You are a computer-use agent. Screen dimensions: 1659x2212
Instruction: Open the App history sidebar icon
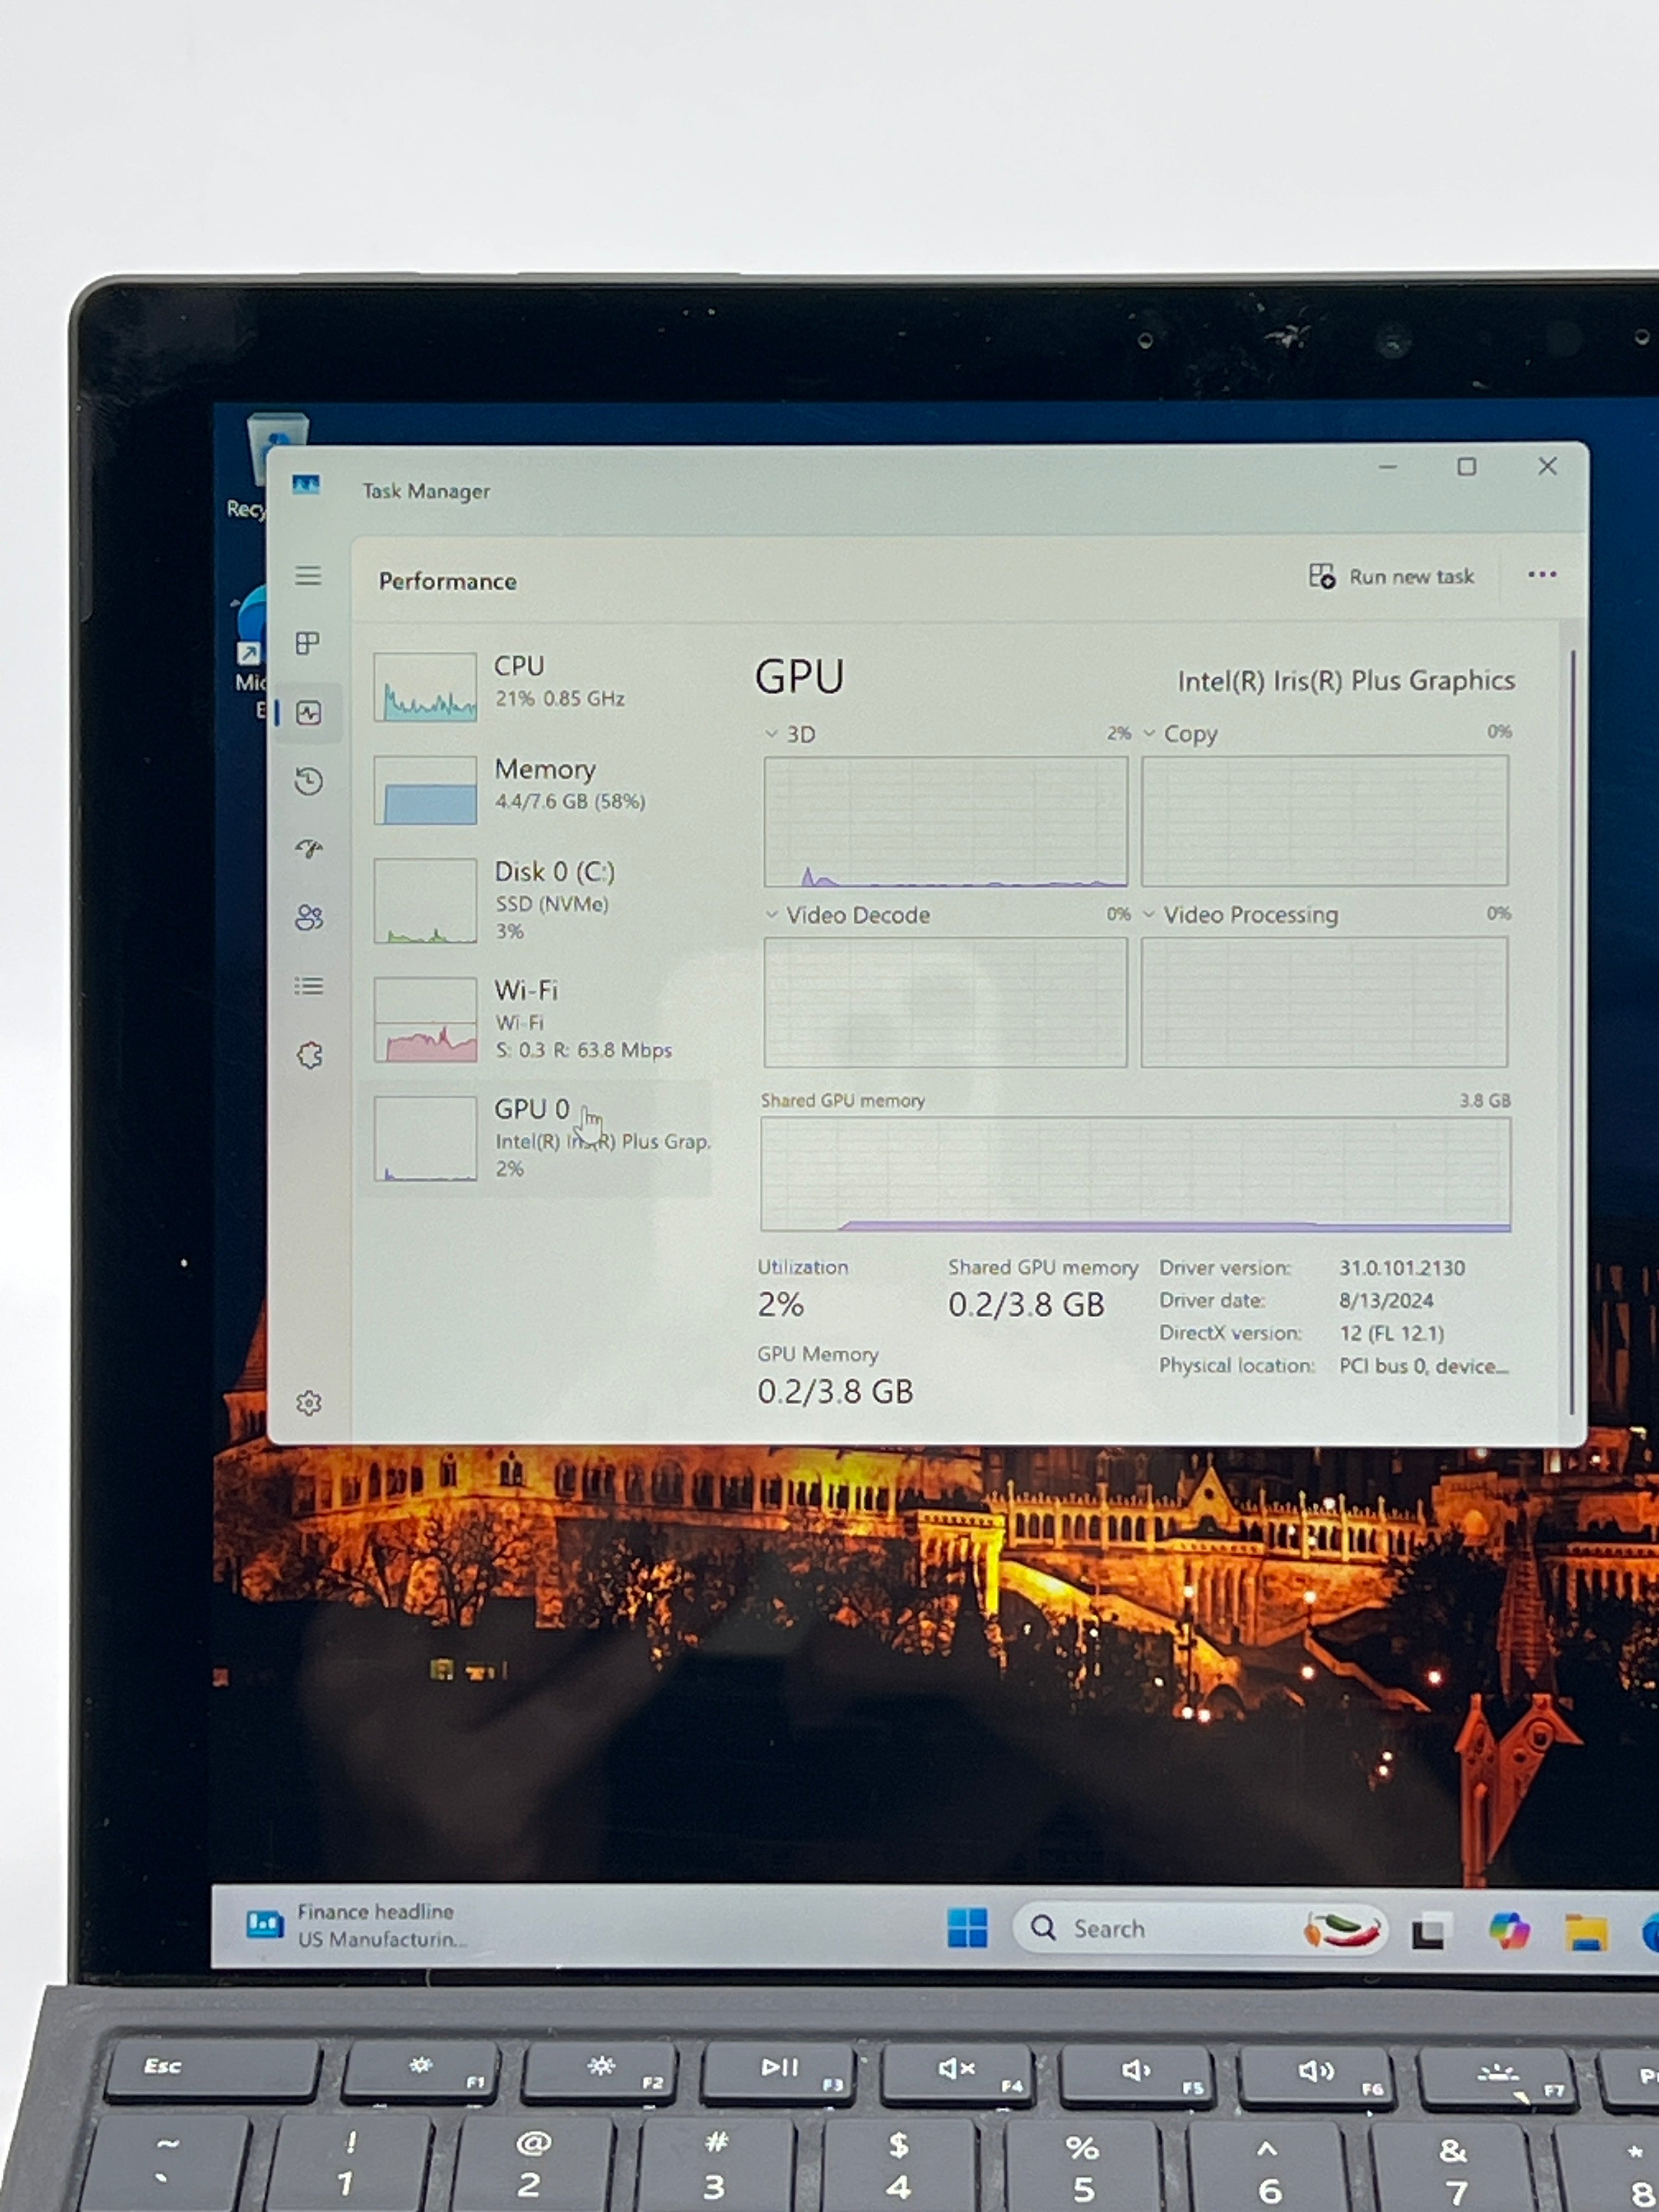[x=309, y=781]
